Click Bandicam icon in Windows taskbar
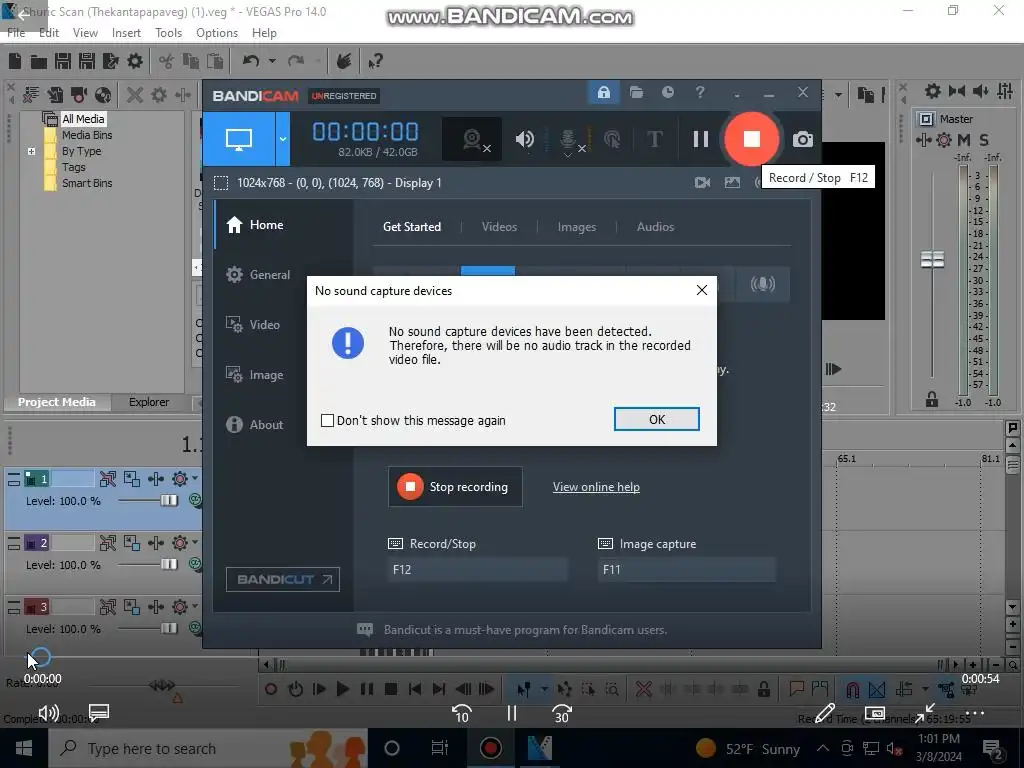1024x768 pixels. 490,748
